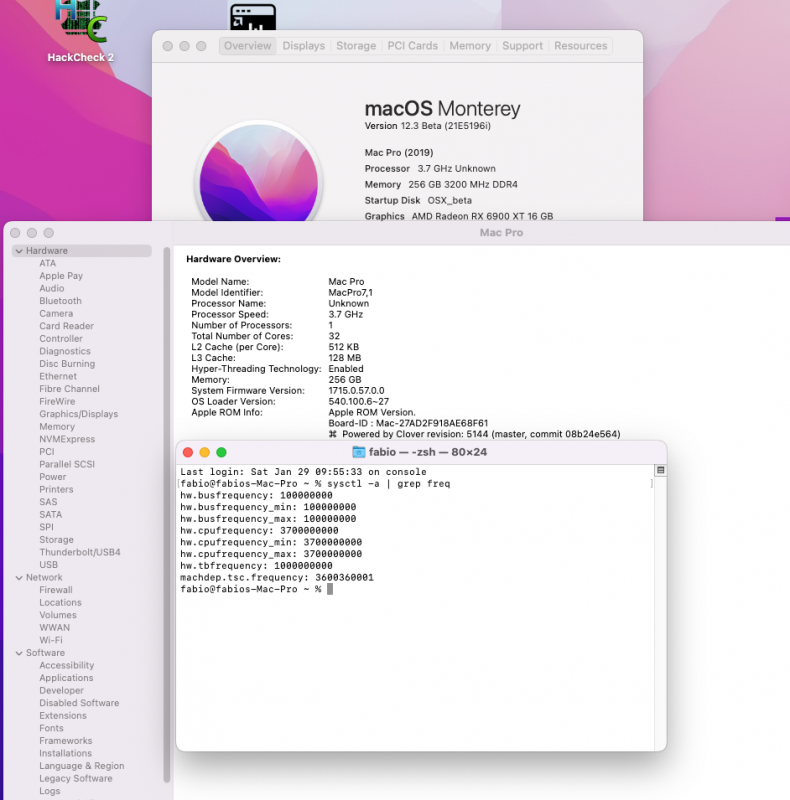This screenshot has width=790, height=800.
Task: Select USB in the sidebar
Action: pyautogui.click(x=48, y=565)
